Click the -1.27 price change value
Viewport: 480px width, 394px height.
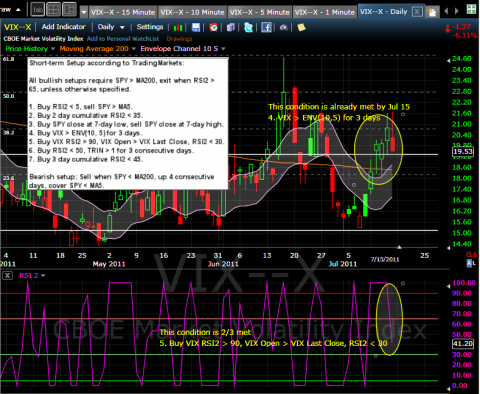point(462,27)
